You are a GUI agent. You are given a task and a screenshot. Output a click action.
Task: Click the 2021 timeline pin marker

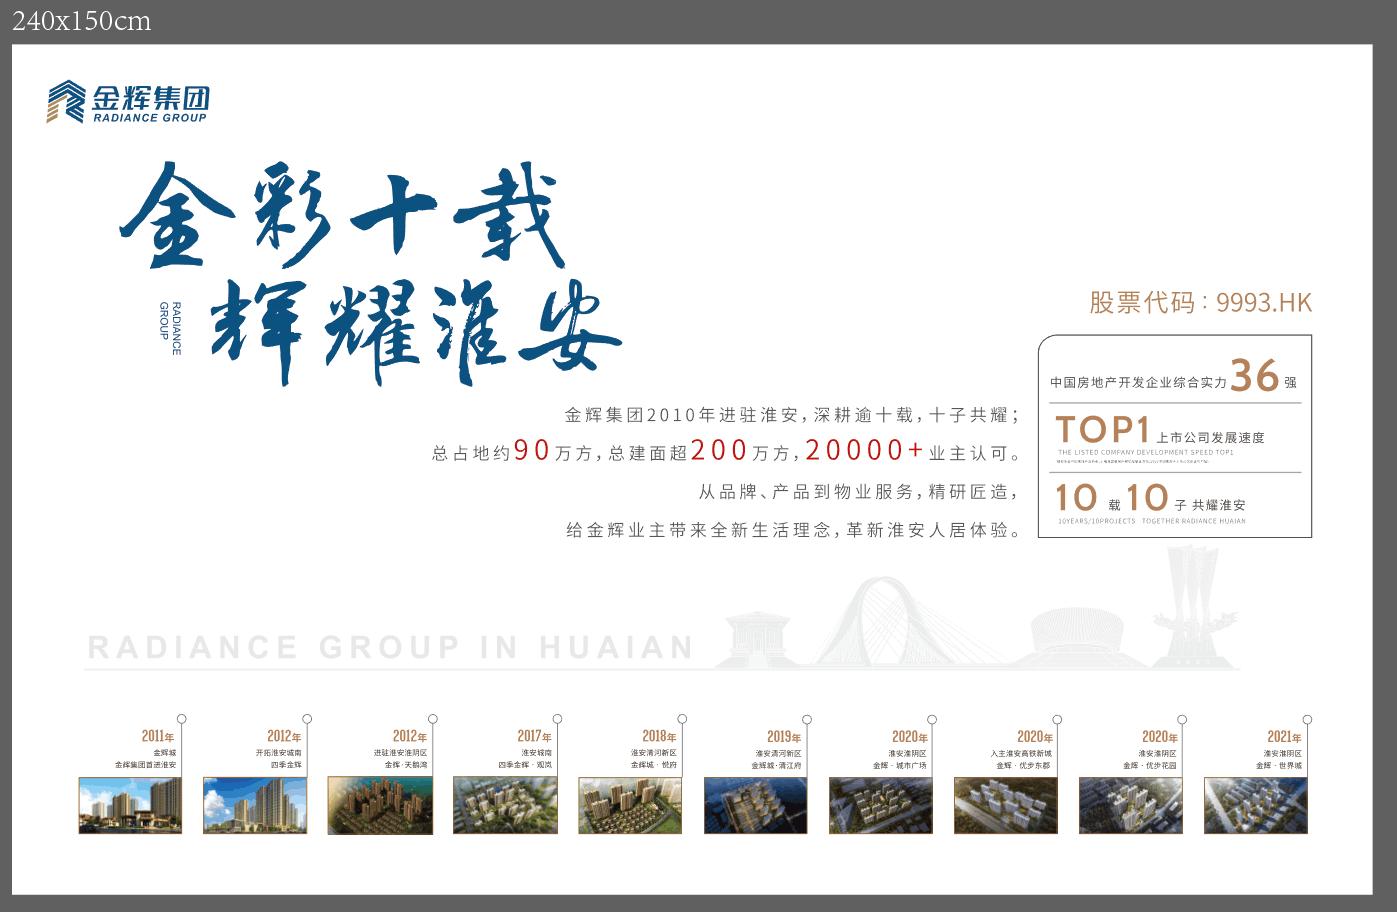click(1306, 717)
